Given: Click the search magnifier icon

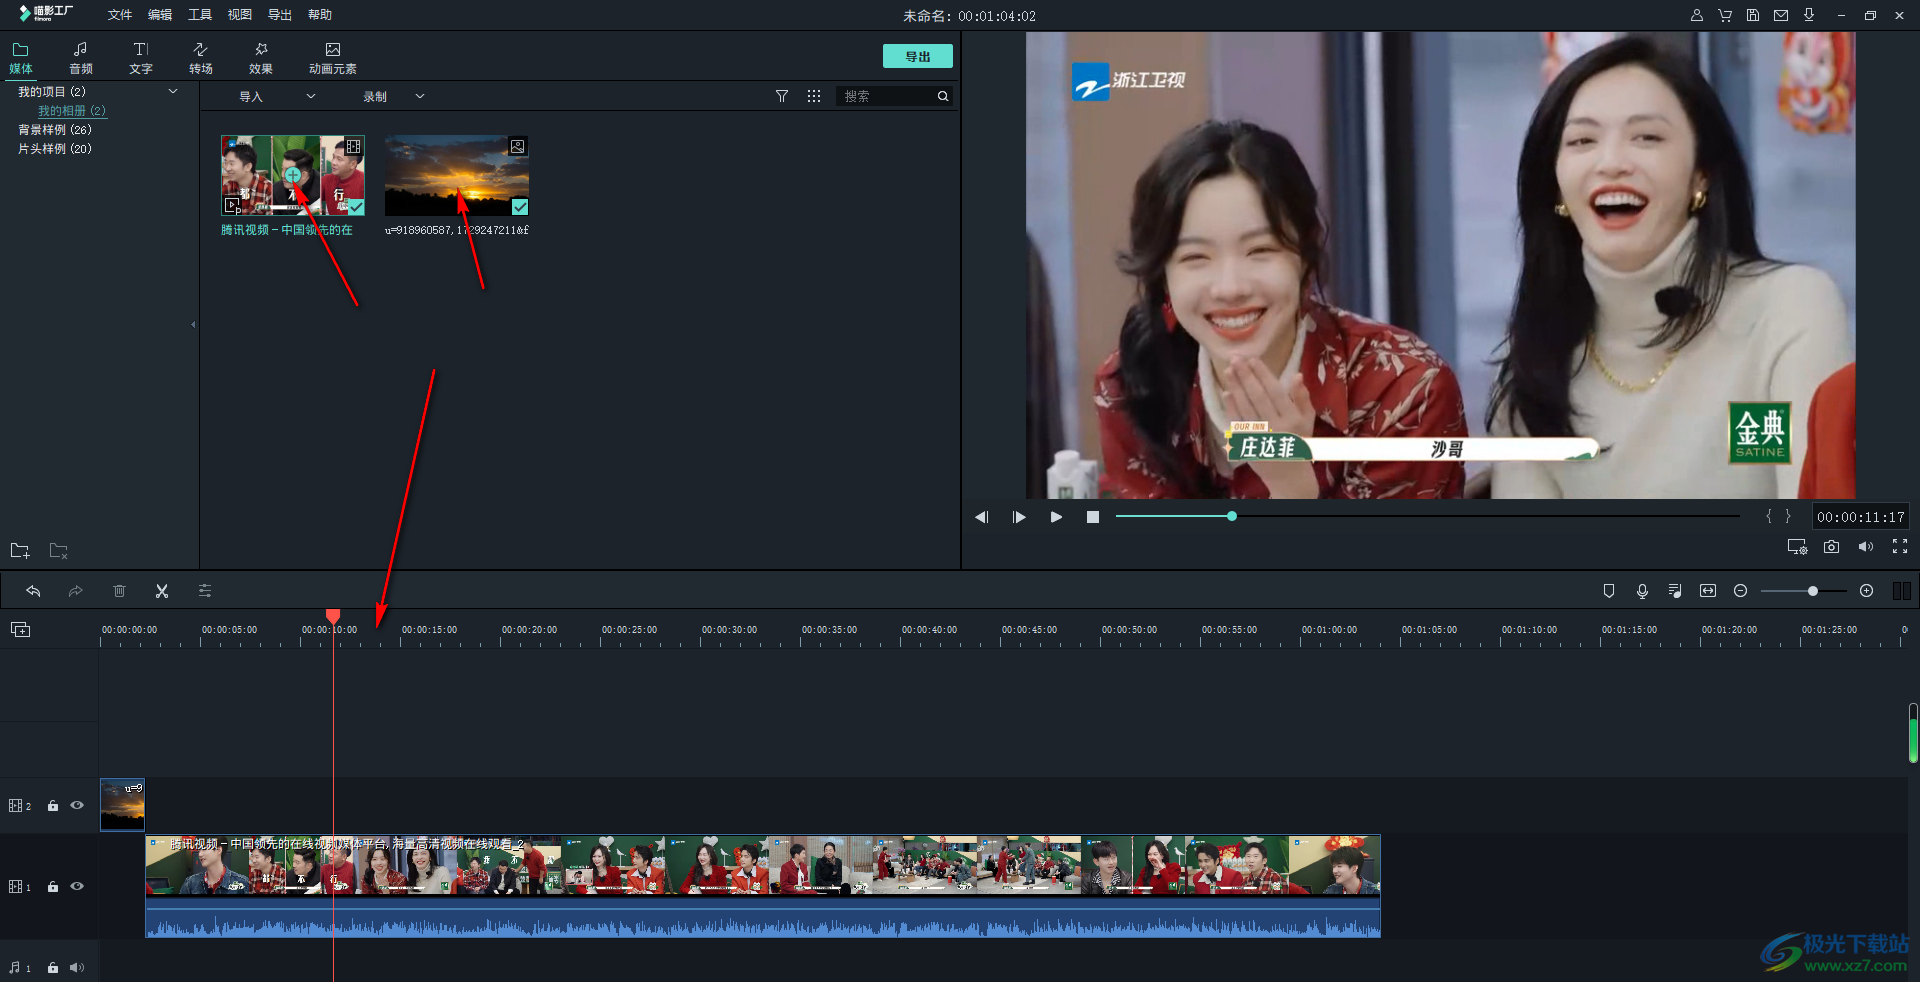Looking at the screenshot, I should (943, 96).
